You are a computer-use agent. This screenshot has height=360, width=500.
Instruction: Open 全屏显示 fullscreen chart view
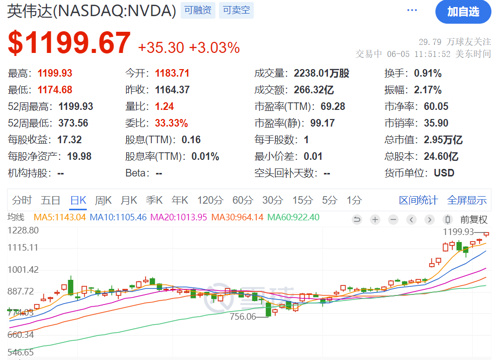[467, 200]
